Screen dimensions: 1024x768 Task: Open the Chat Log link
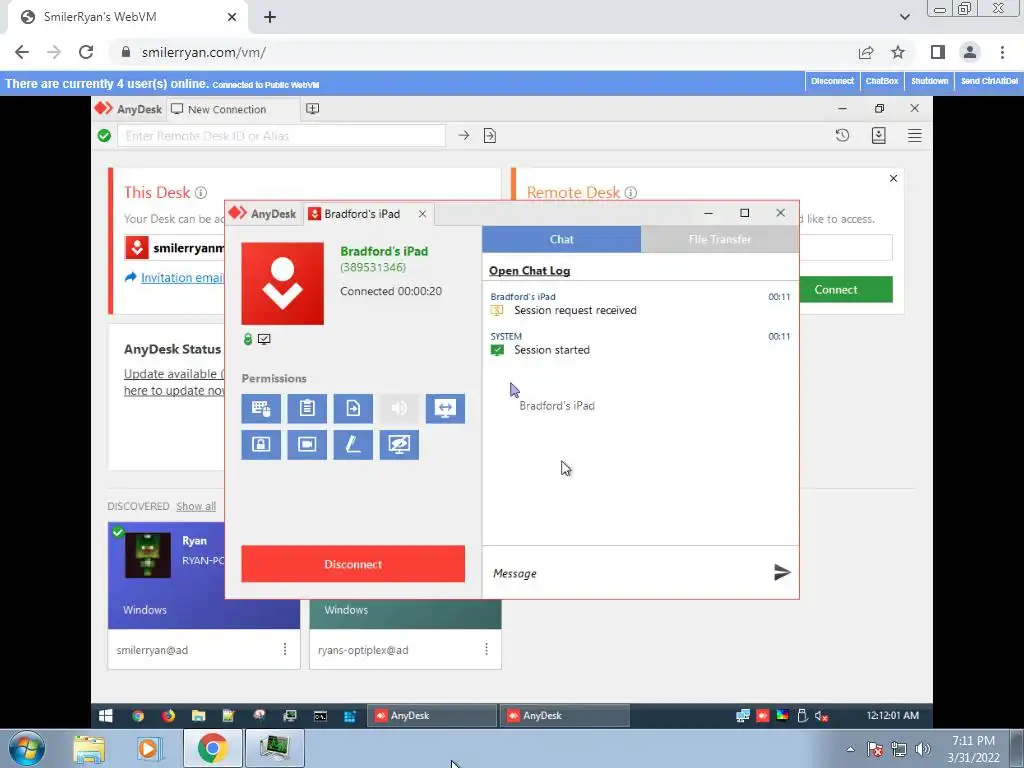[x=530, y=270]
